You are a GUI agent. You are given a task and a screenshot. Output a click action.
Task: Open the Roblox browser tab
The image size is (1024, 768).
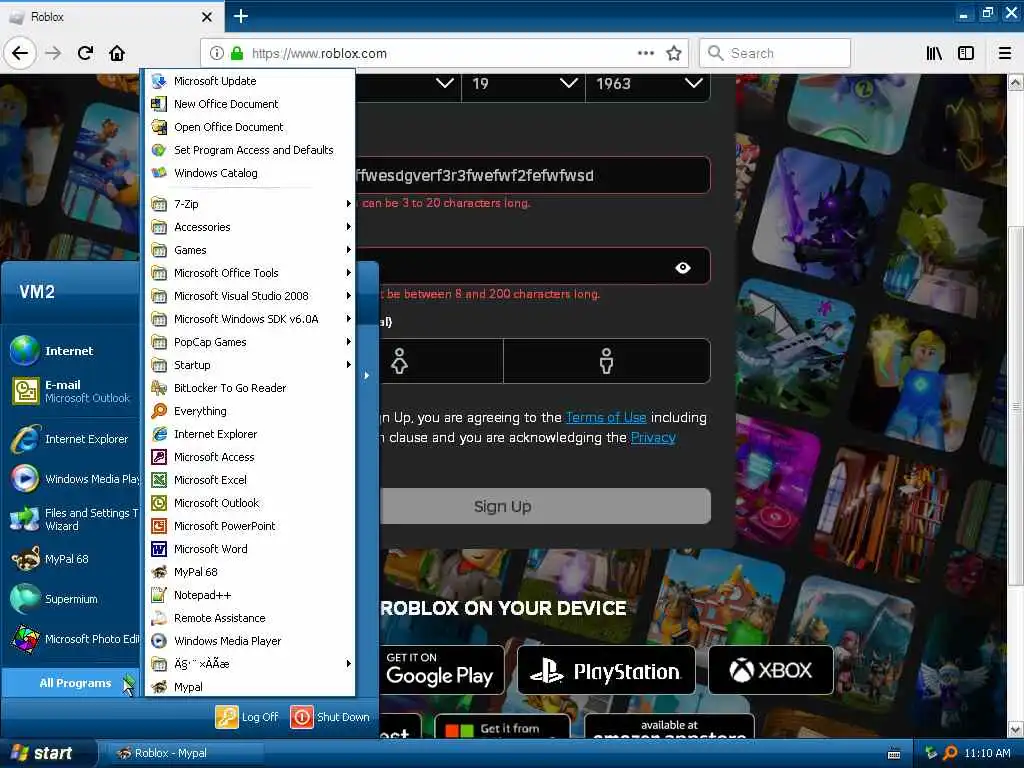(x=111, y=17)
